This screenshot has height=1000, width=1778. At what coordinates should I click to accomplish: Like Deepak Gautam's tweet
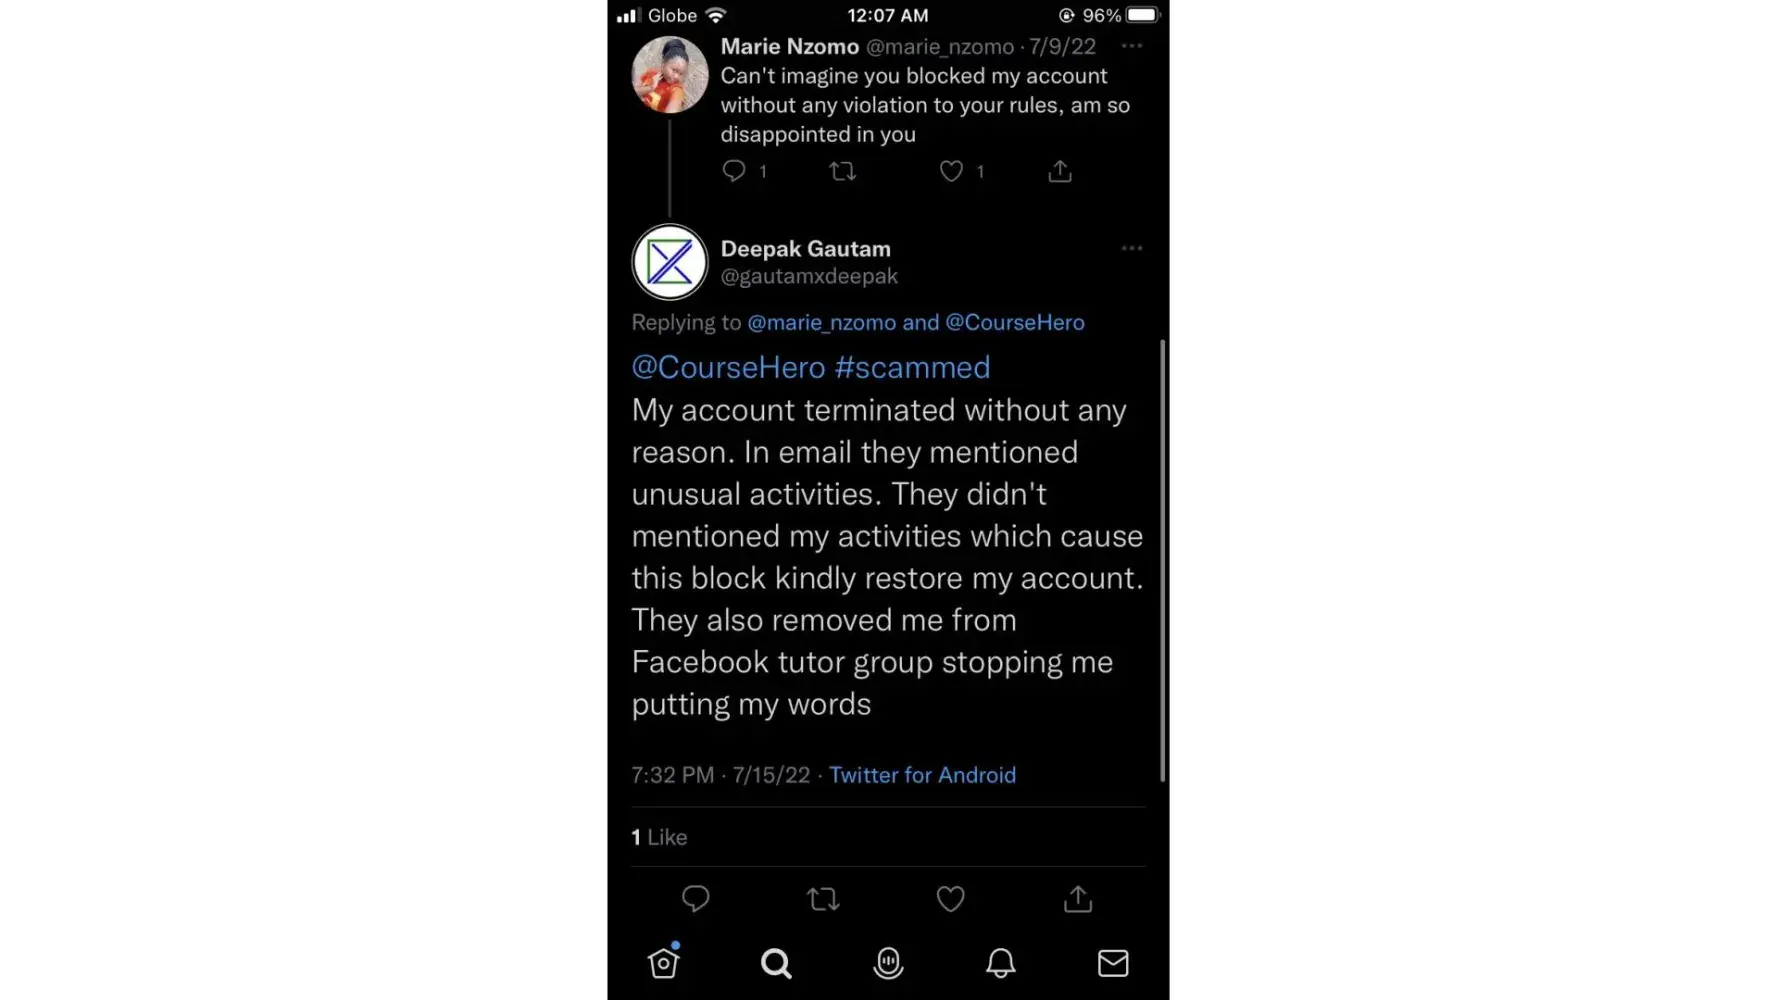[x=950, y=899]
